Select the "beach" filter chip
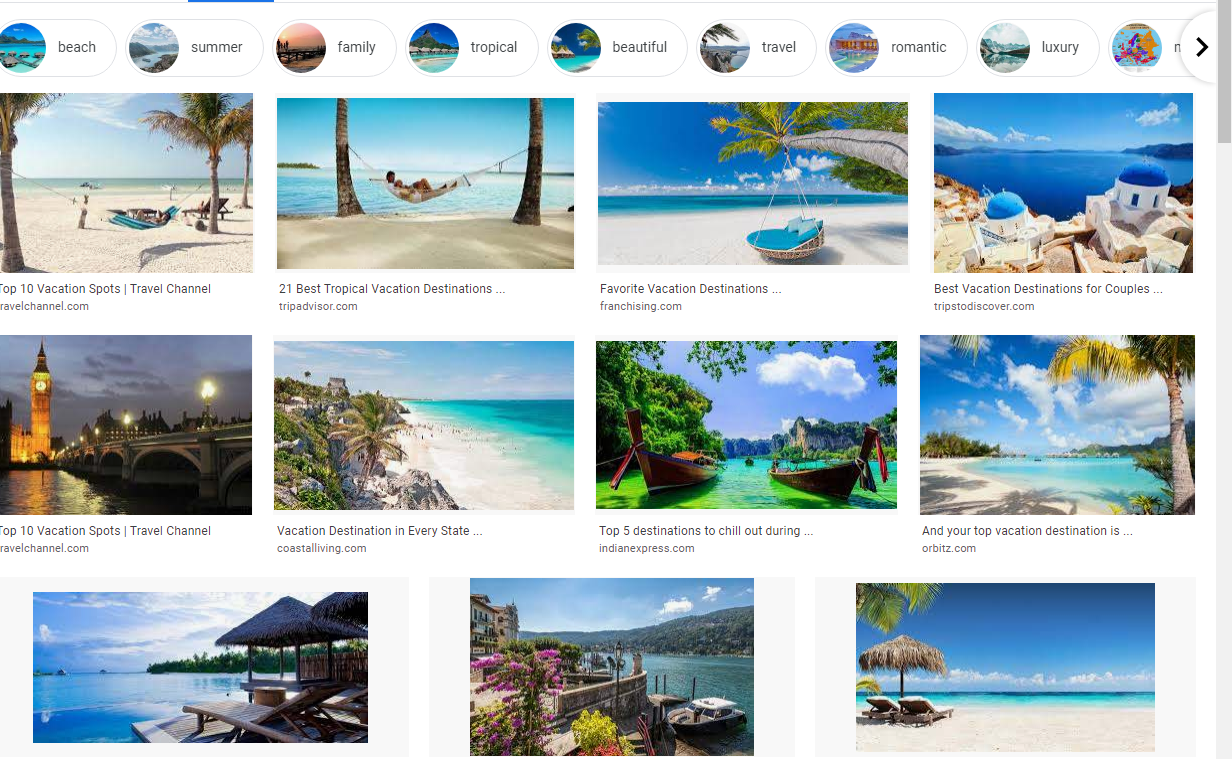1232x759 pixels. (x=56, y=47)
